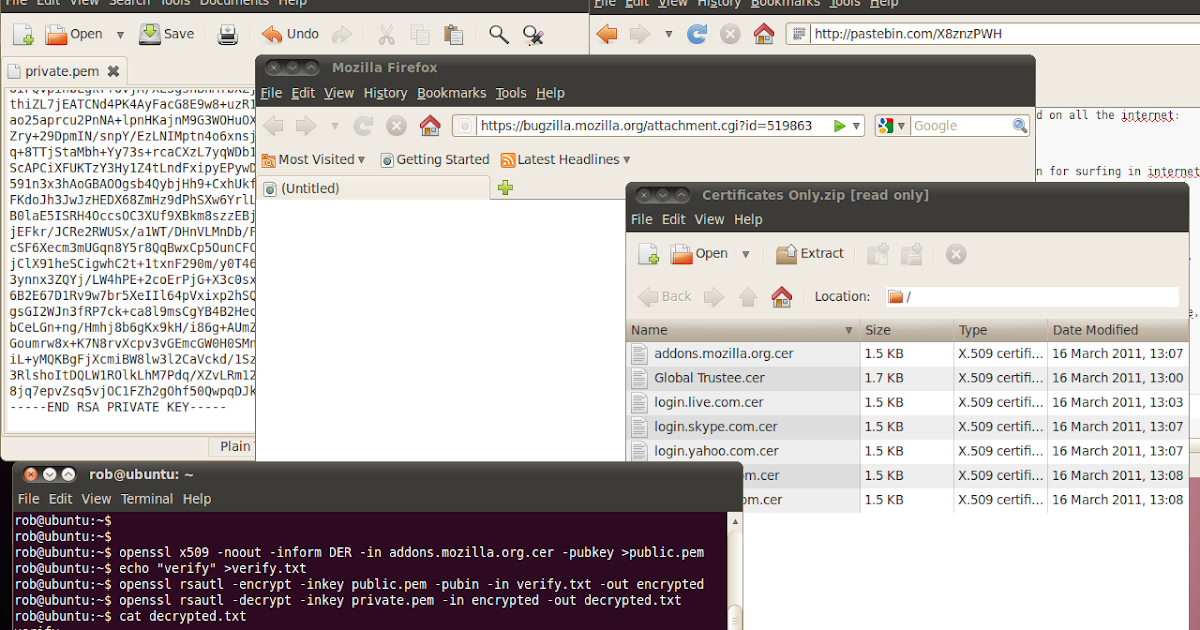Click the Google search box
The height and width of the screenshot is (630, 1200).
click(960, 126)
